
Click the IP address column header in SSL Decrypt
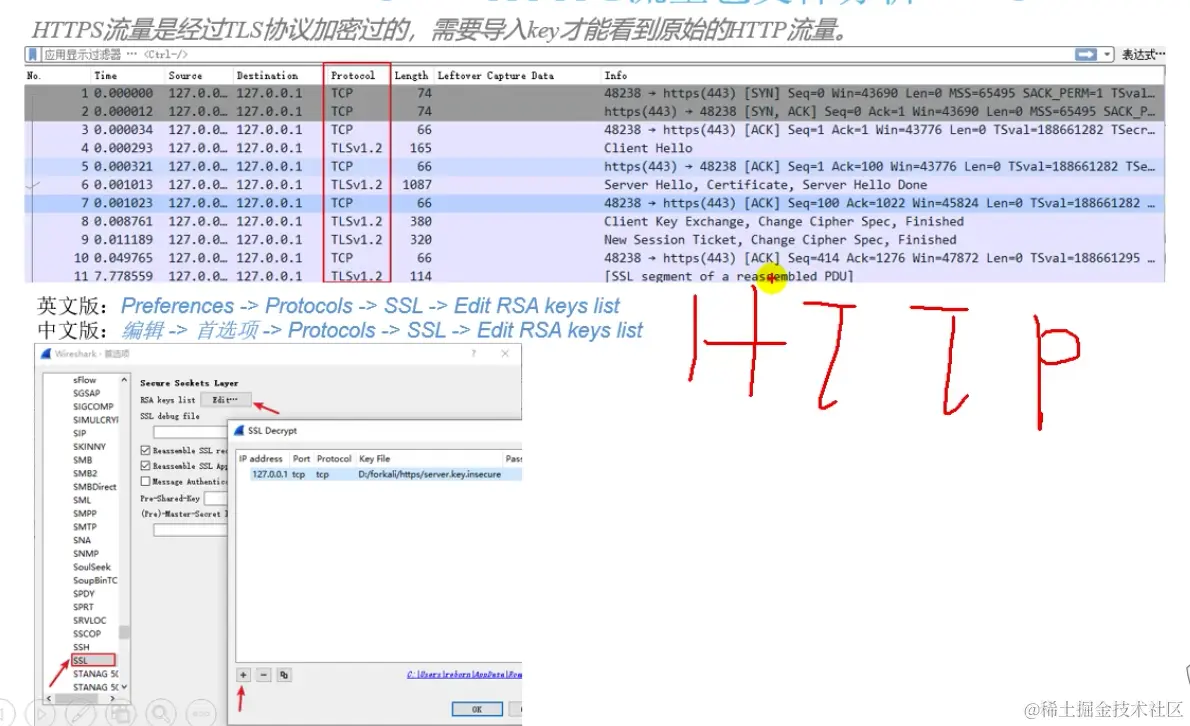coord(260,458)
